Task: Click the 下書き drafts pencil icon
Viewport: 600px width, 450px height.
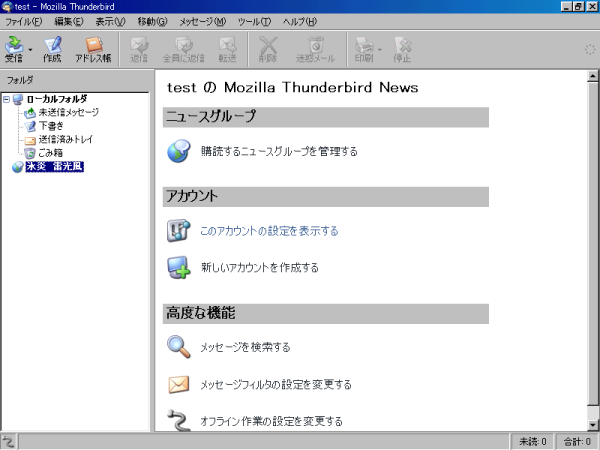Action: point(30,126)
